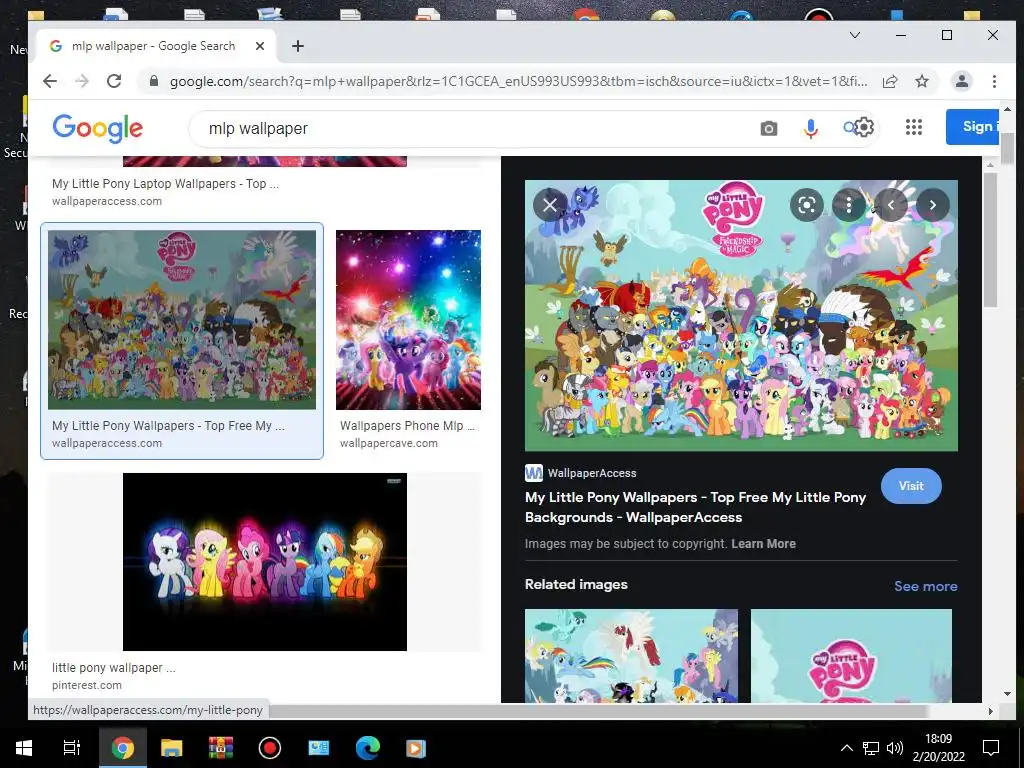
Task: Open the network icon in the tray
Action: click(x=871, y=748)
